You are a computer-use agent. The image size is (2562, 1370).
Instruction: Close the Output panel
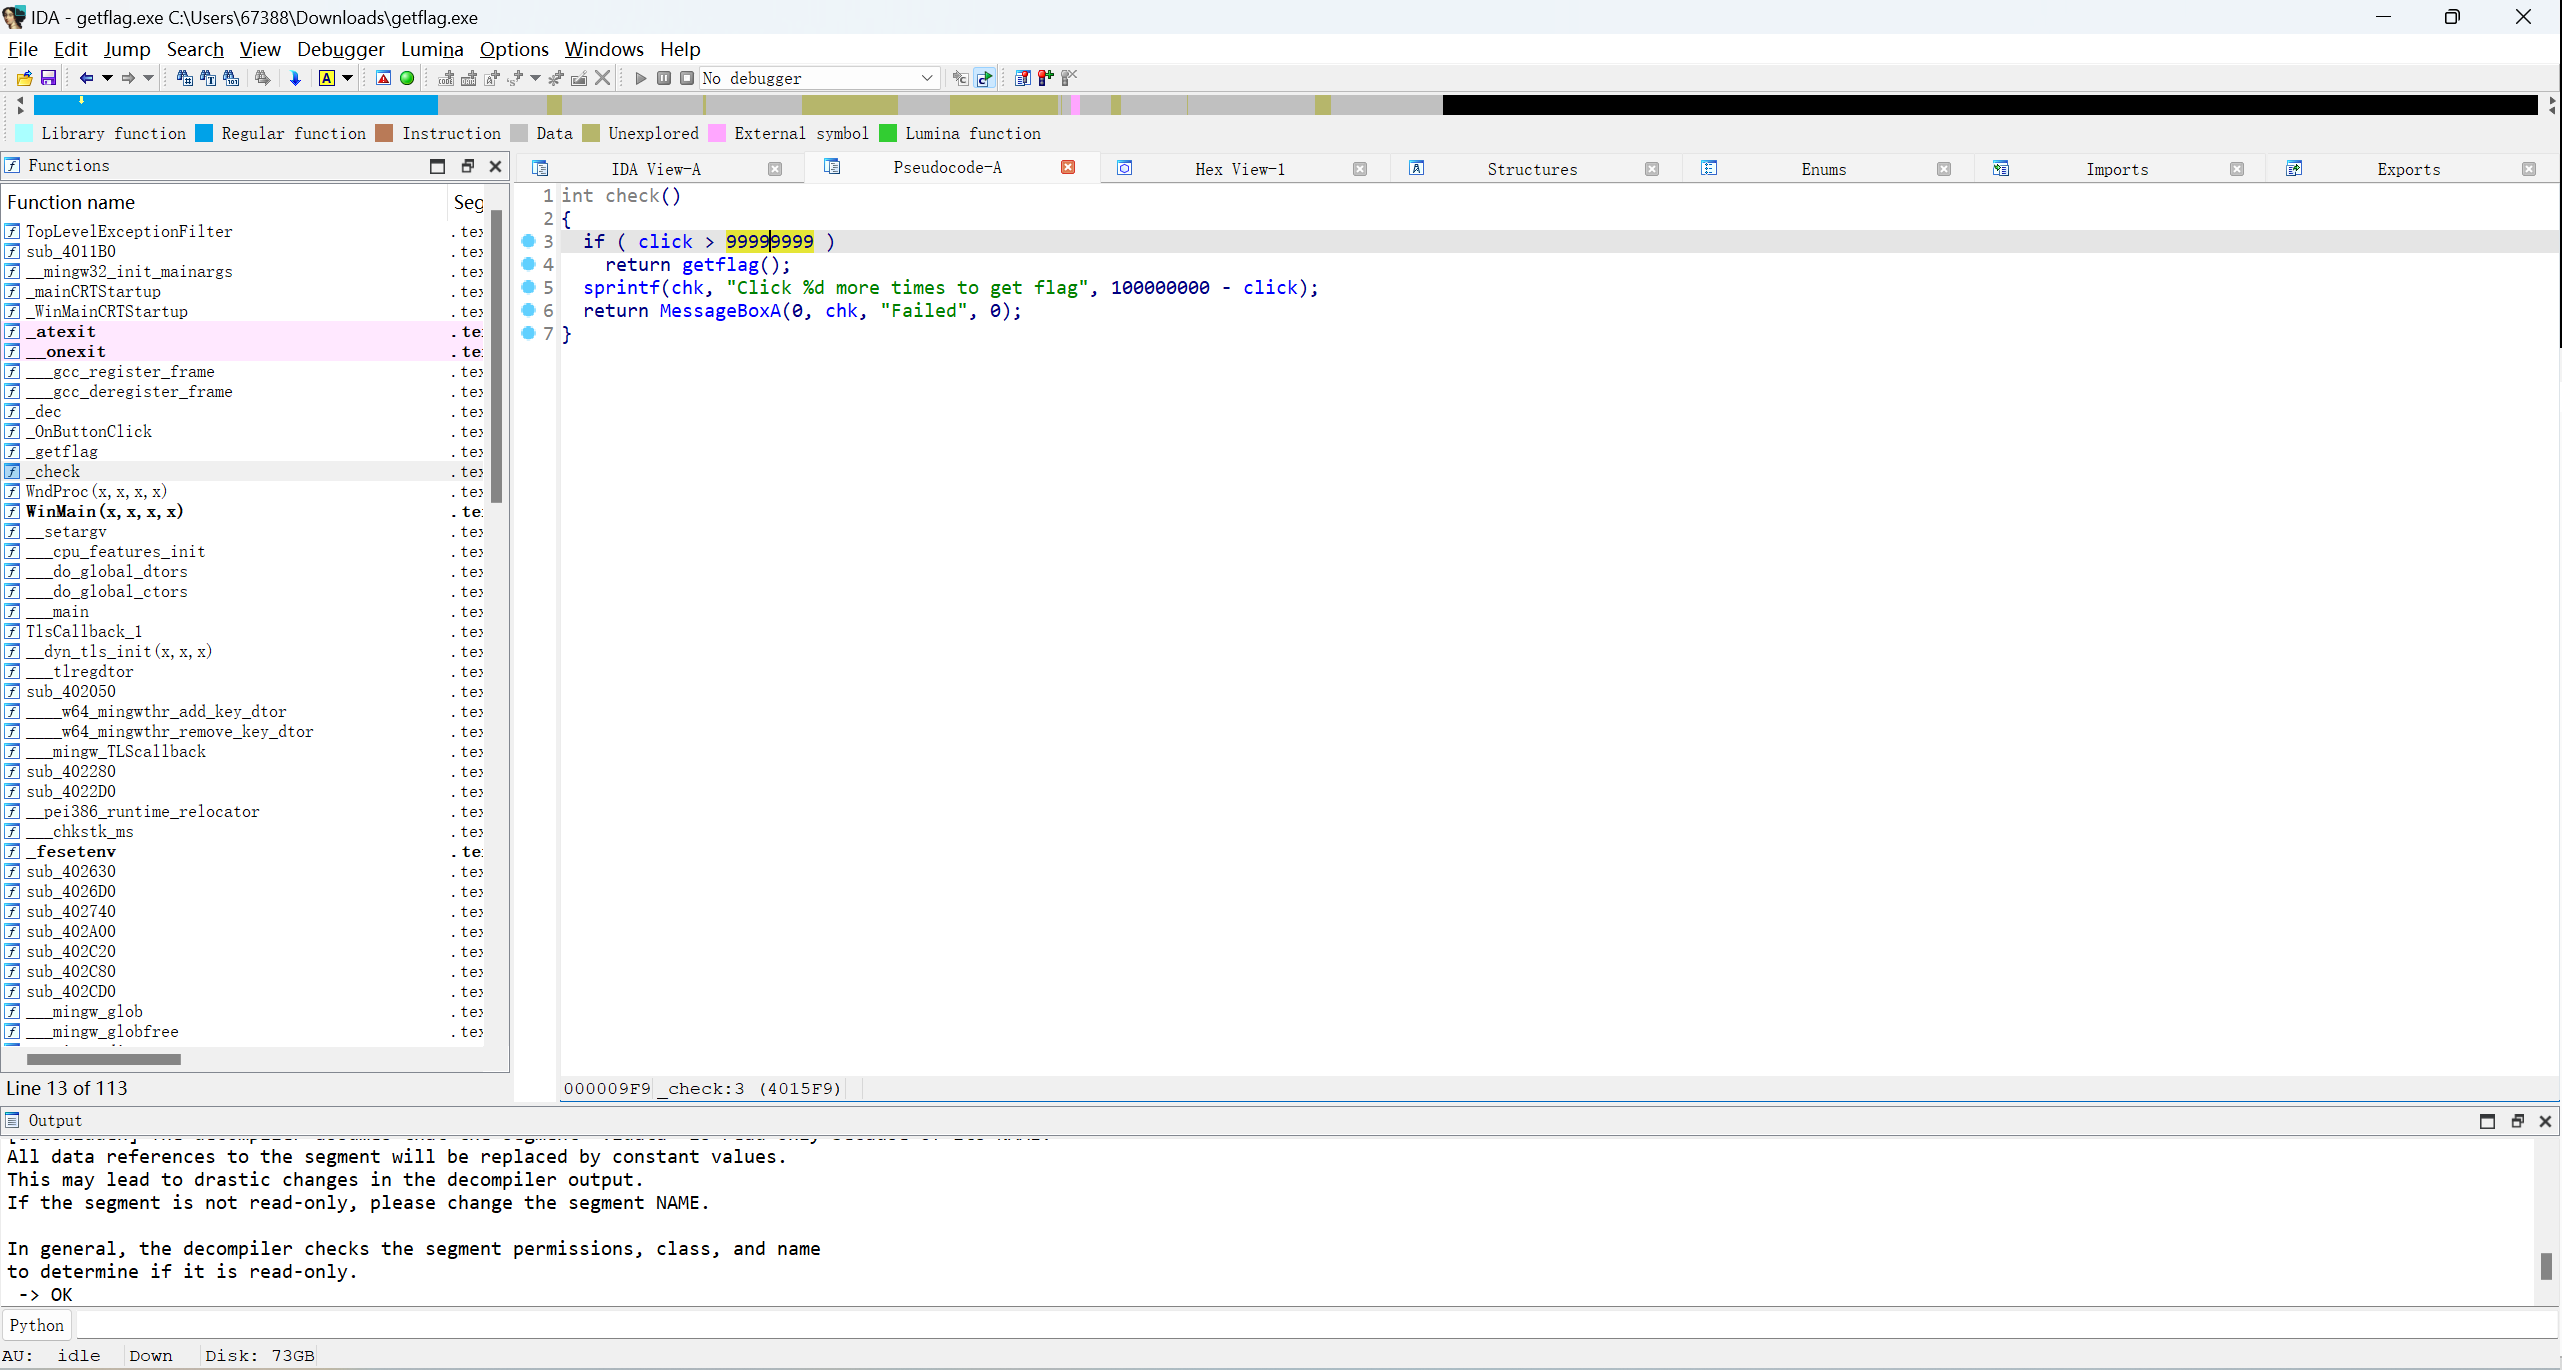tap(2545, 1121)
